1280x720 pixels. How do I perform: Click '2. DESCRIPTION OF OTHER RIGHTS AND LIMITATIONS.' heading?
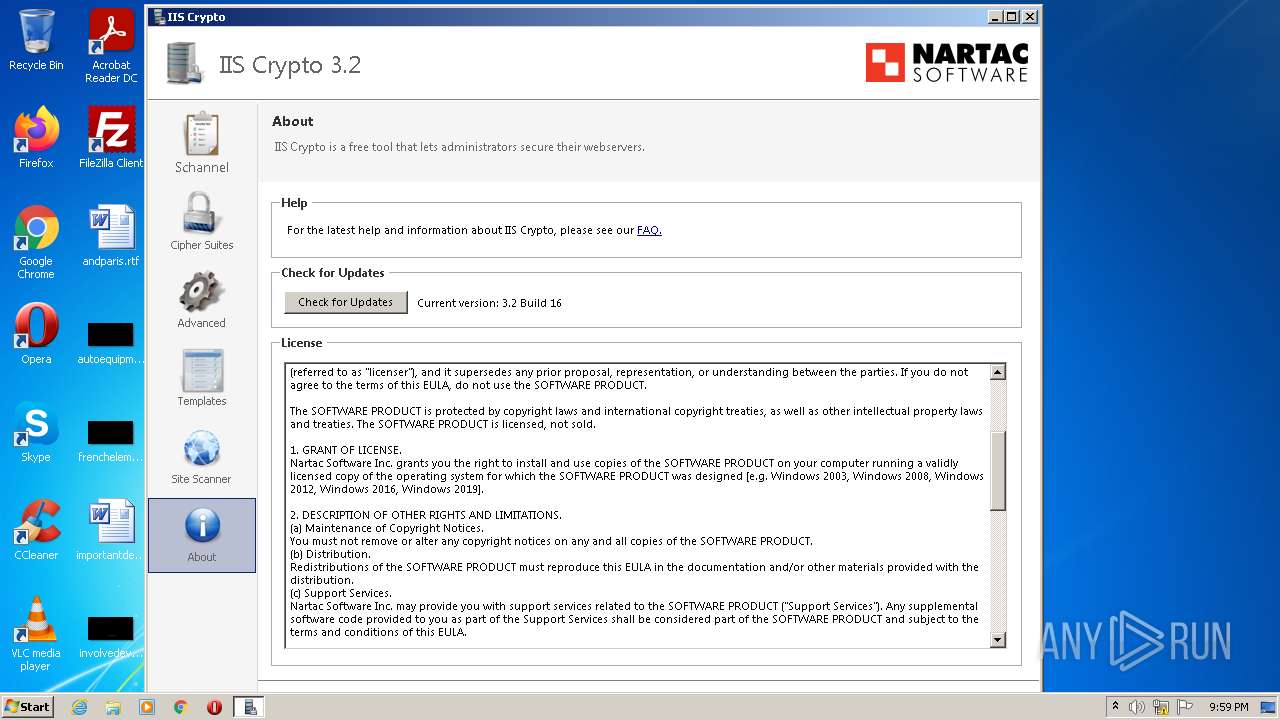coord(426,515)
